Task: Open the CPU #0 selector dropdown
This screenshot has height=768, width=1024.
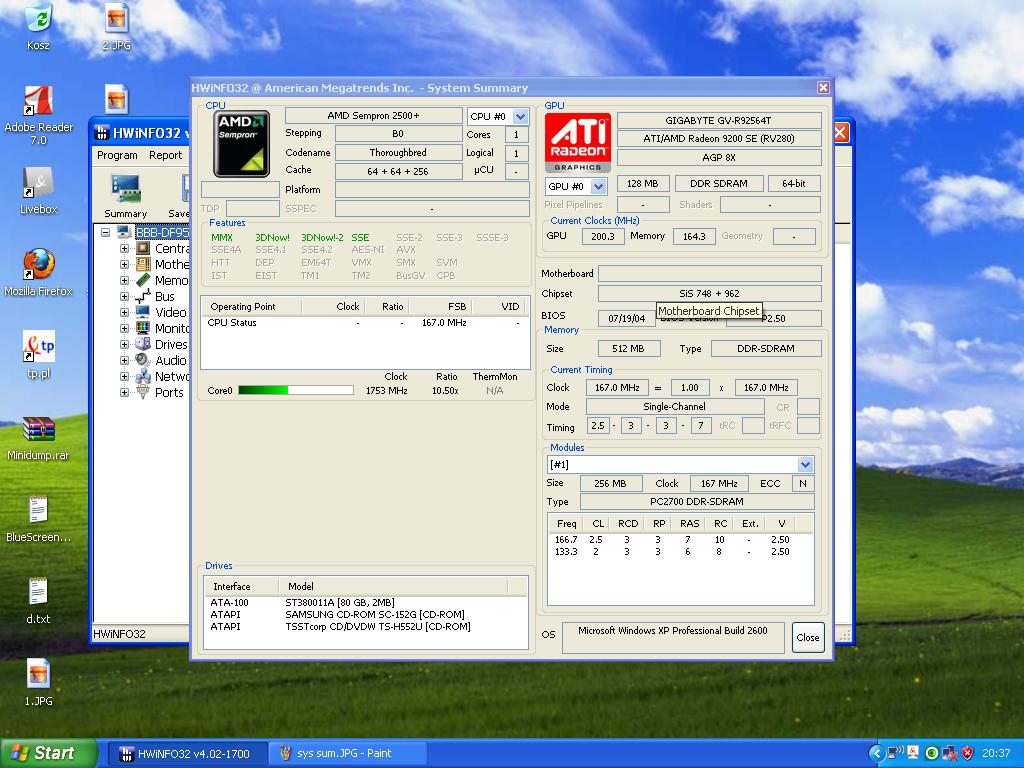Action: click(x=520, y=116)
